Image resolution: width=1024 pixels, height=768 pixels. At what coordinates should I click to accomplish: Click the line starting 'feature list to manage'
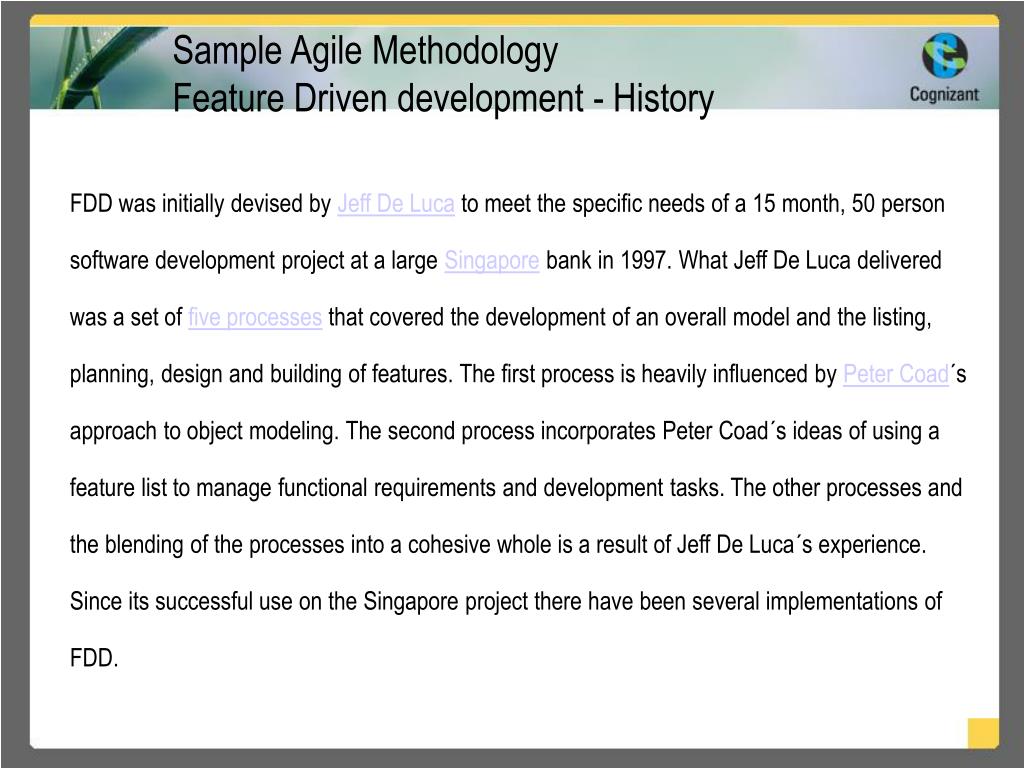pyautogui.click(x=515, y=488)
